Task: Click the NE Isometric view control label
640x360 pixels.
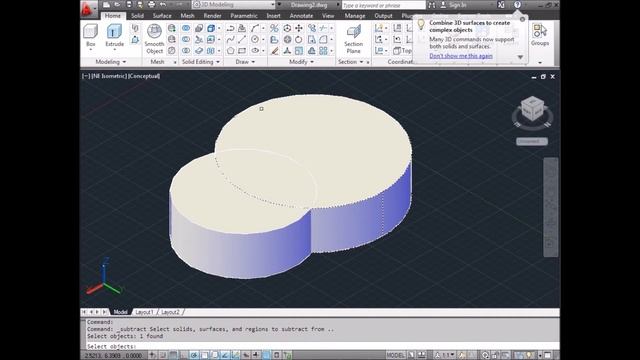Action: 109,76
